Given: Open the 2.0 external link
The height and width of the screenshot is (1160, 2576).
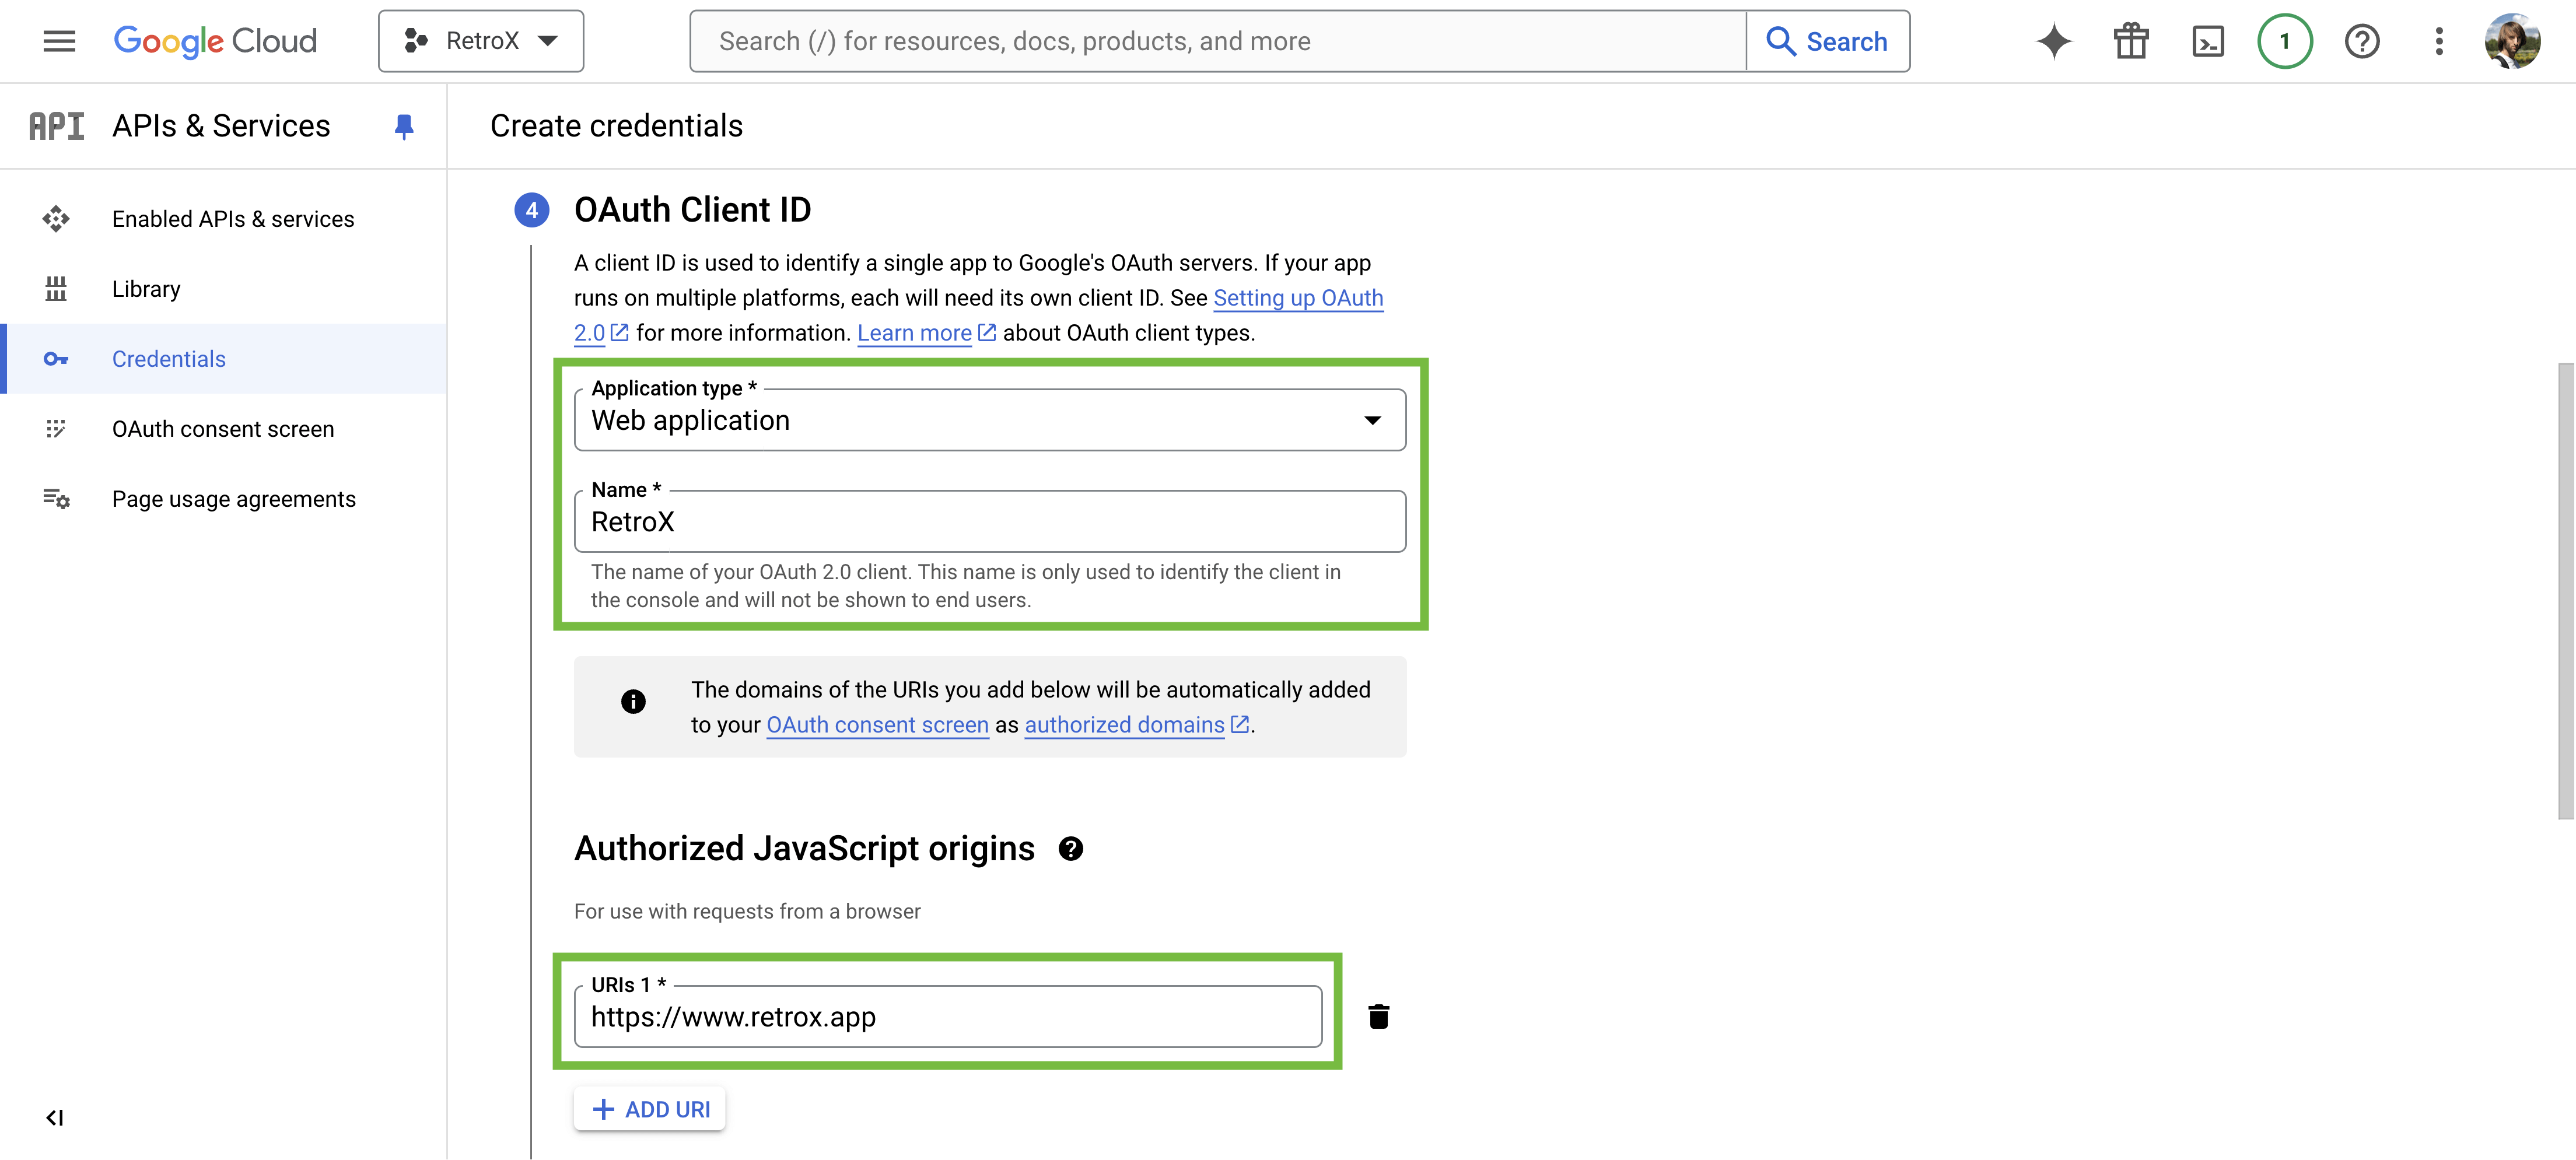Looking at the screenshot, I should click(x=601, y=333).
